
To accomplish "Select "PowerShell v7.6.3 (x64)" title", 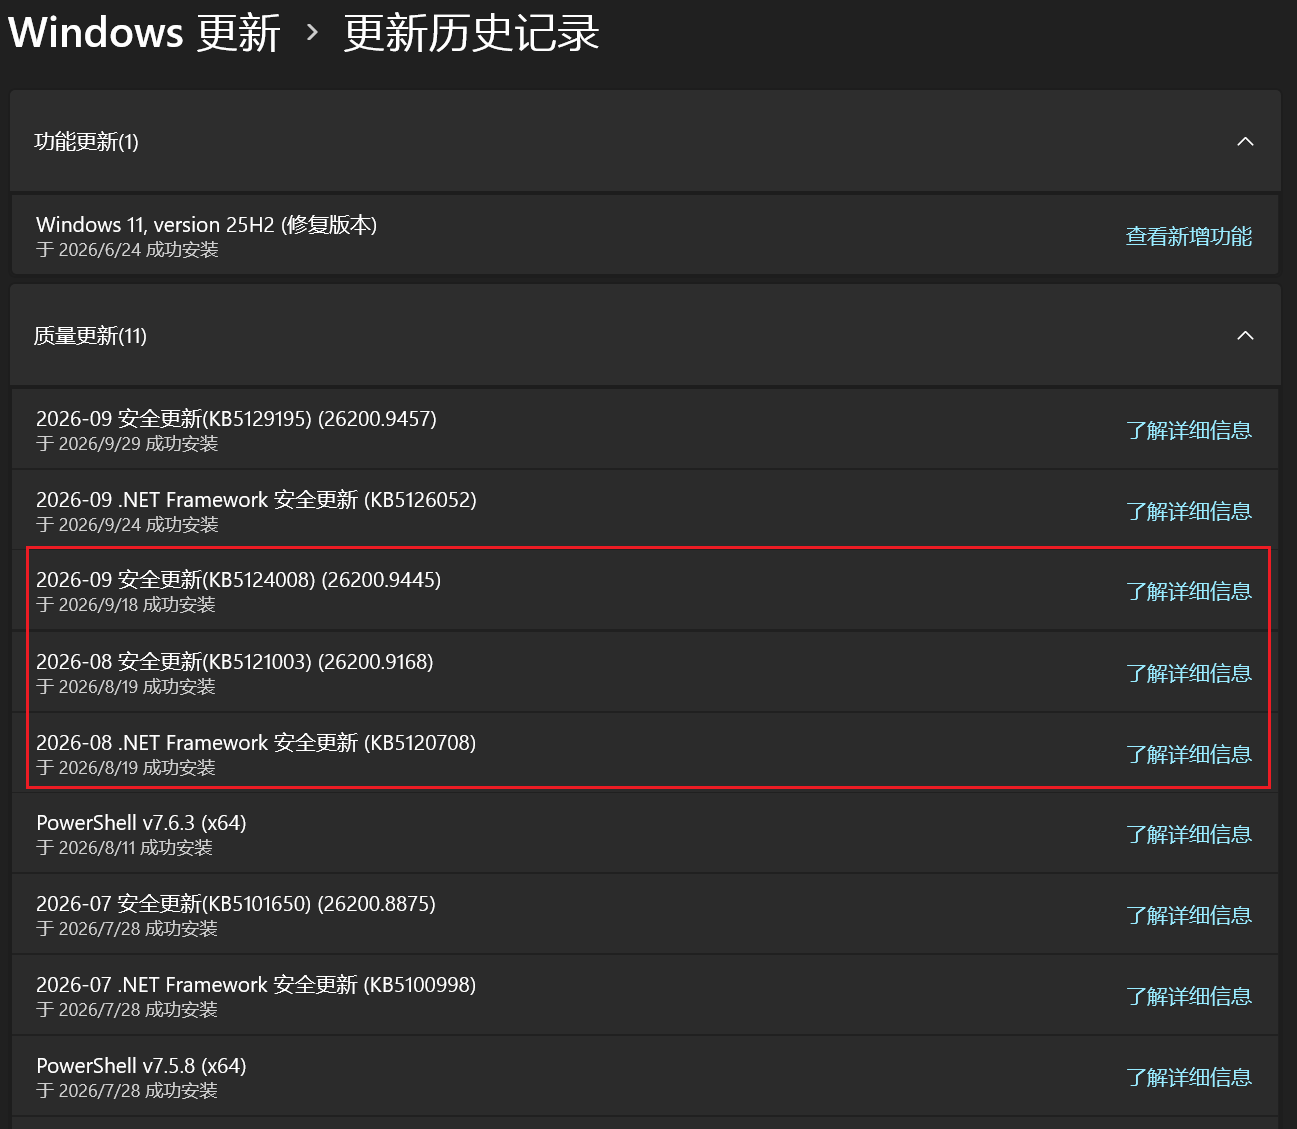I will [x=141, y=822].
